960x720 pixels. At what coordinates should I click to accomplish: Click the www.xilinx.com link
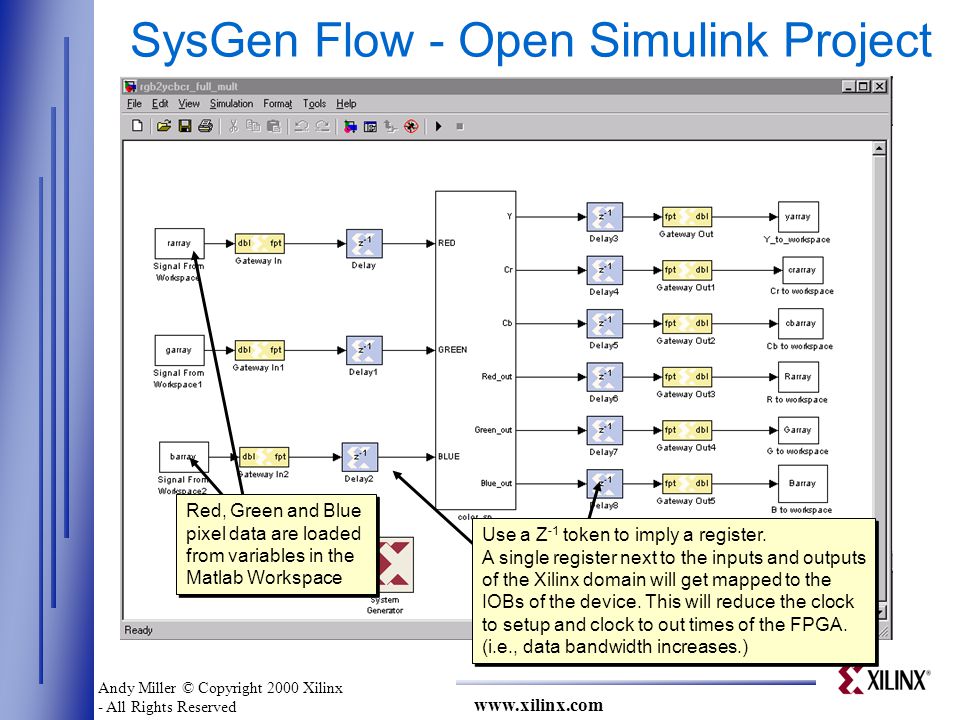click(x=538, y=705)
